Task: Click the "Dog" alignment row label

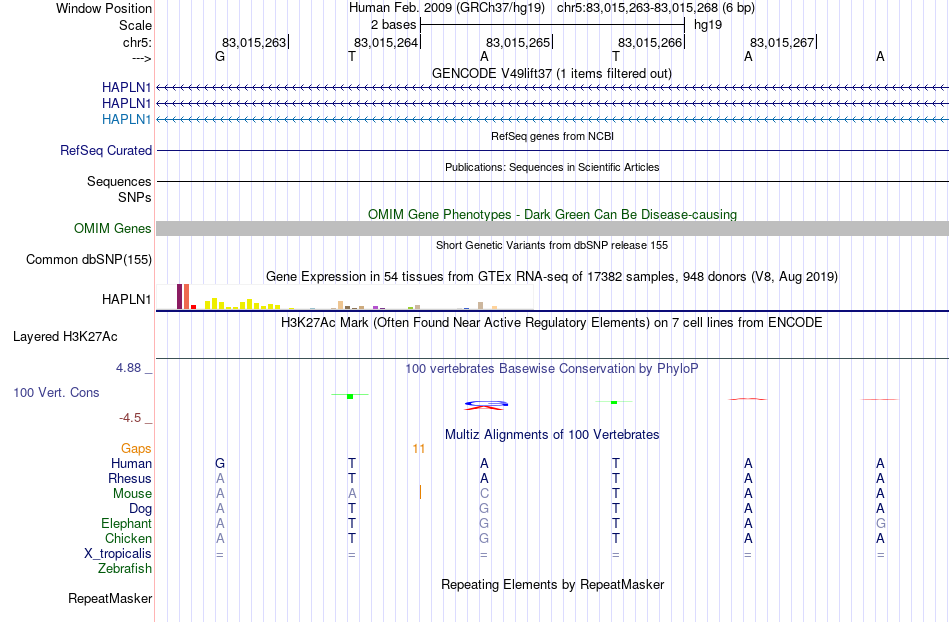Action: coord(140,509)
